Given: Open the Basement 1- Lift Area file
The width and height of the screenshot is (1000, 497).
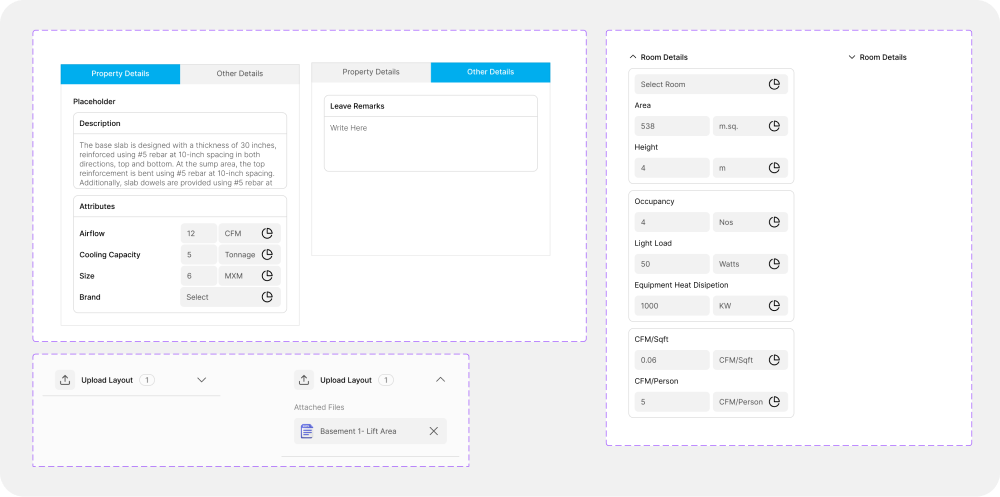Looking at the screenshot, I should click(x=358, y=431).
